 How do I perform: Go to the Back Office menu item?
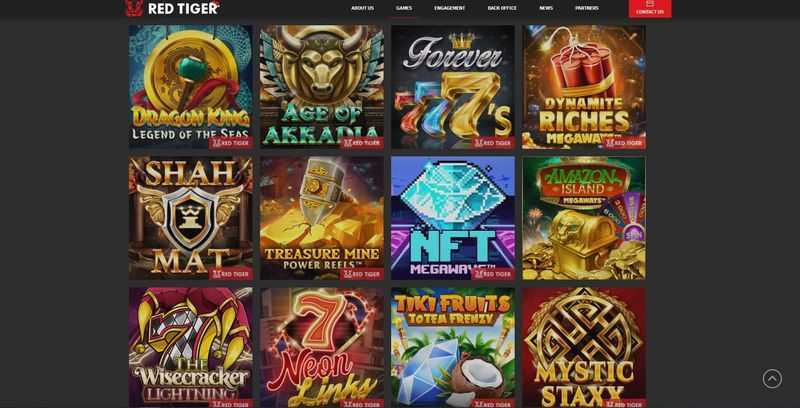(502, 8)
